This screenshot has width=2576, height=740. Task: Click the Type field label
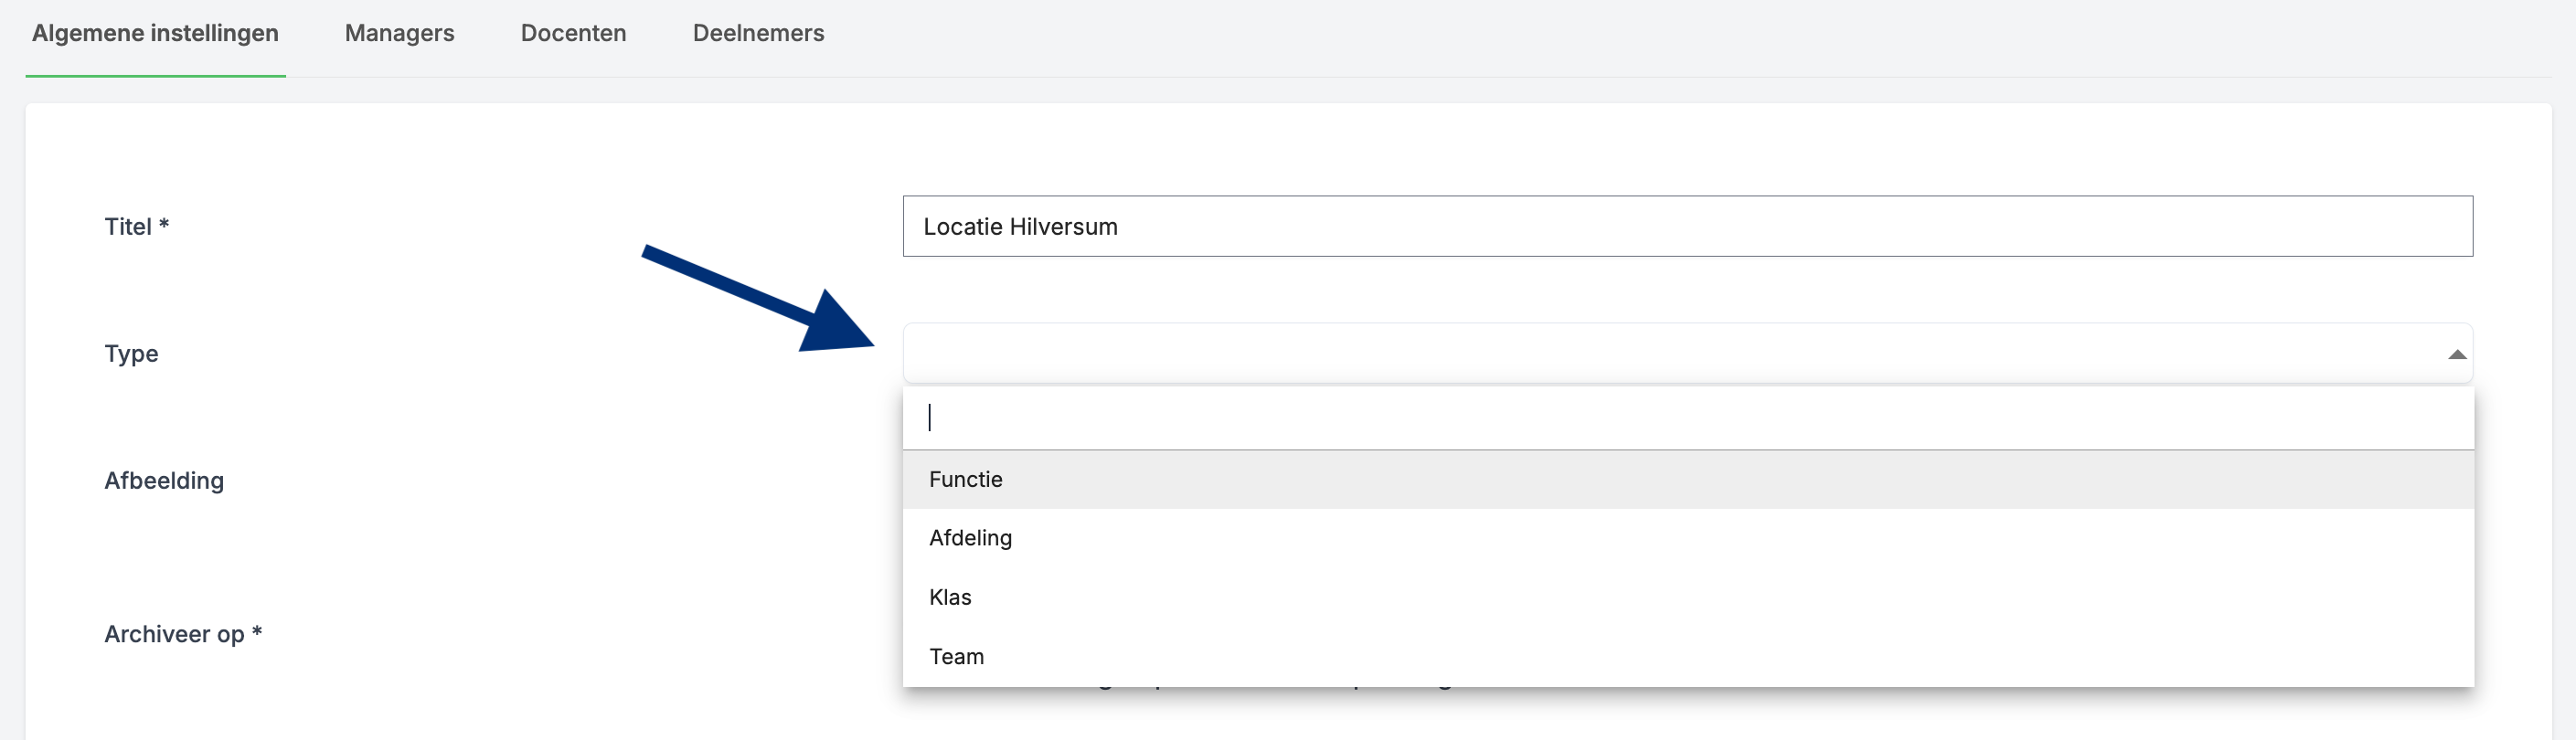(x=131, y=354)
